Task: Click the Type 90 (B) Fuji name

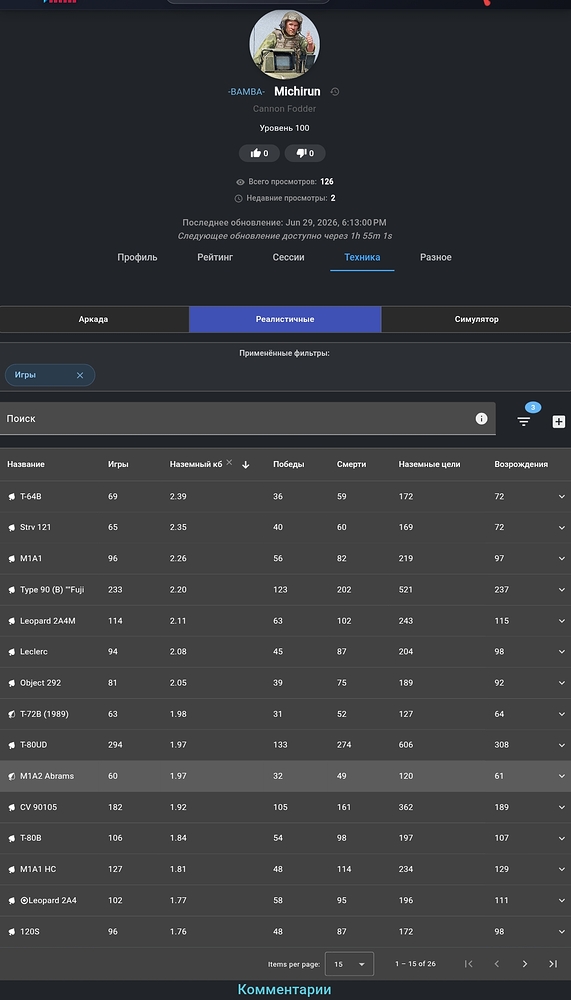Action: (52, 590)
